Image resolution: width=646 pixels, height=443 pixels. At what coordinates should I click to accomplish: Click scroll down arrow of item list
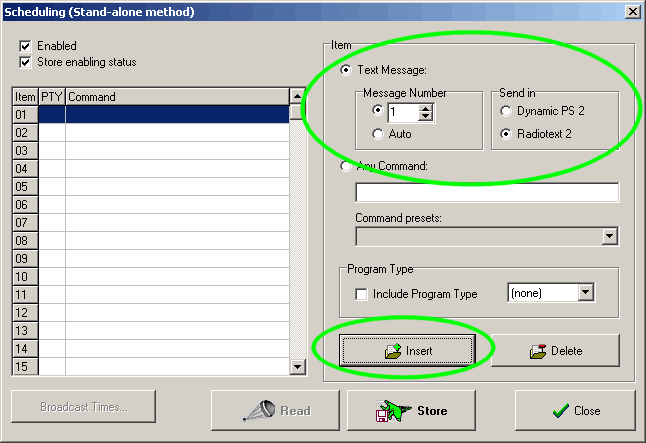pos(297,366)
